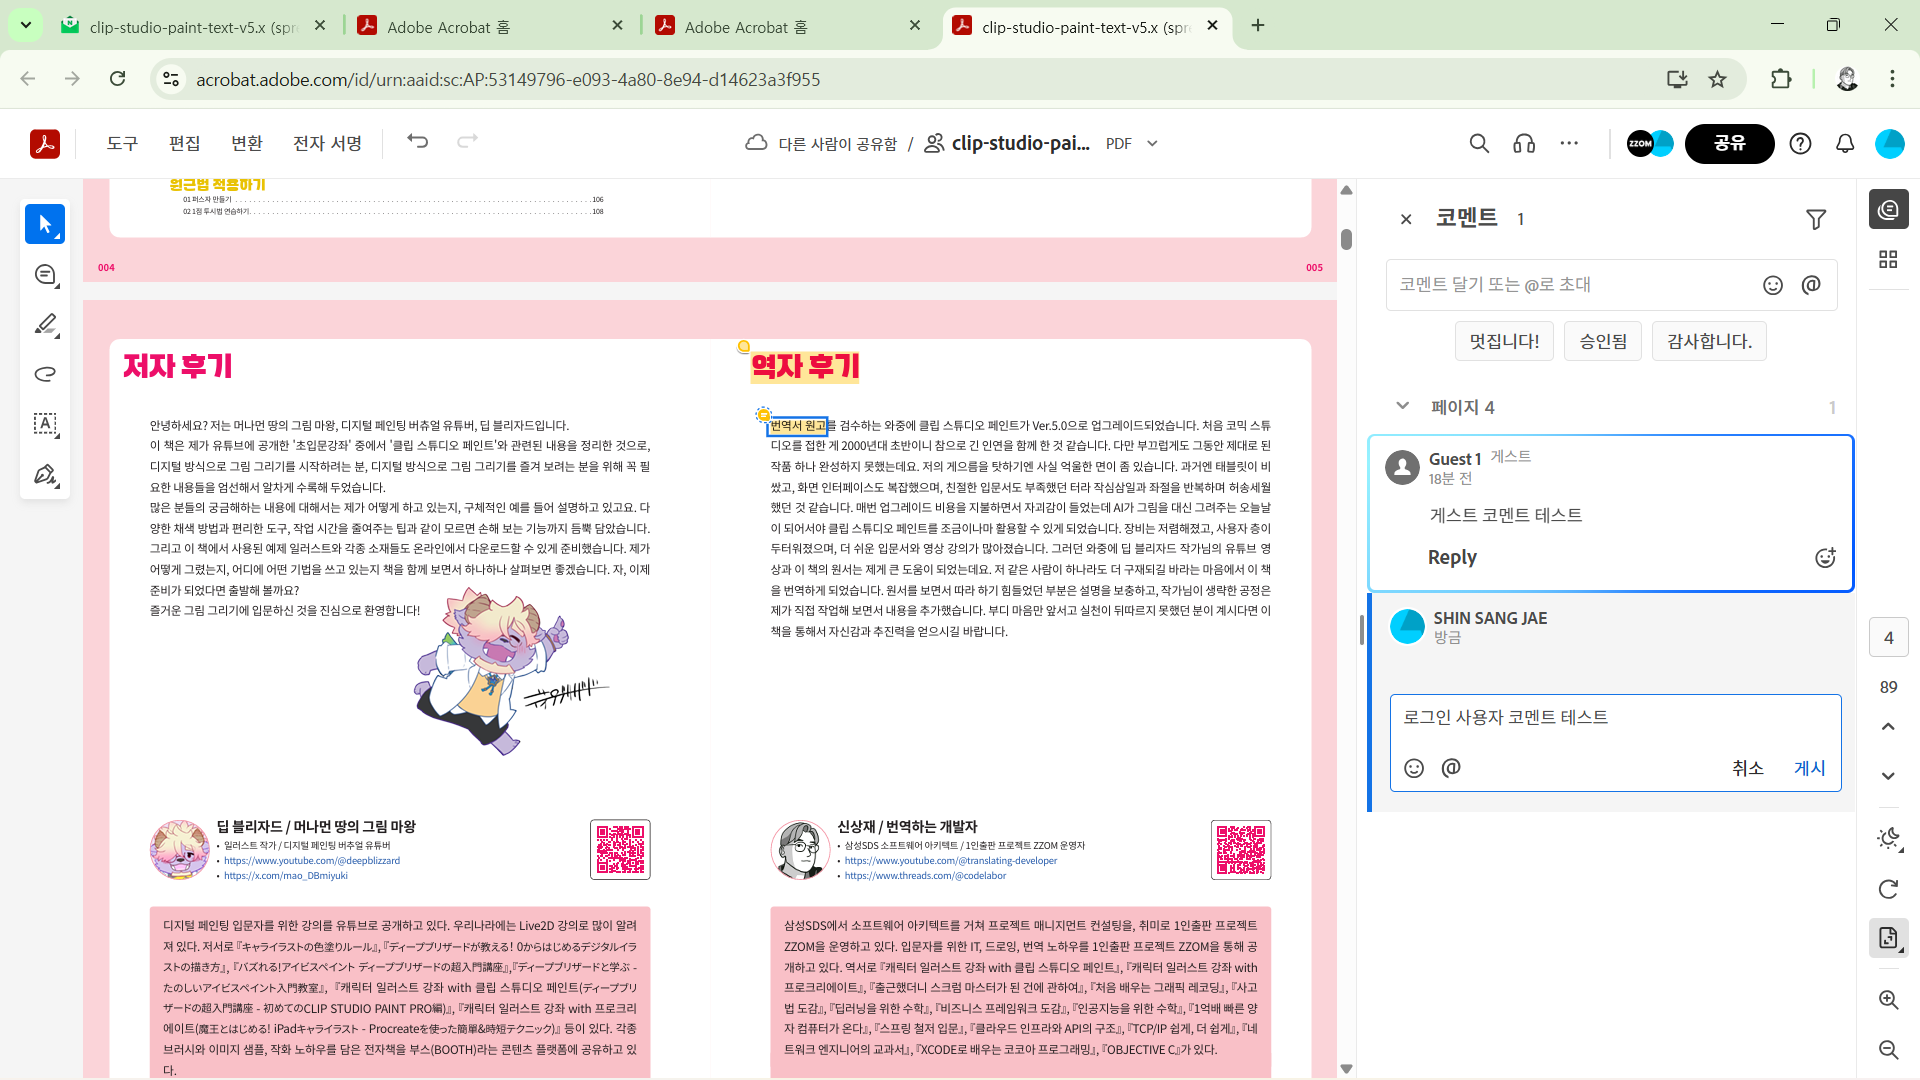Open the search magnifier in header
The width and height of the screenshot is (1920, 1080).
click(x=1479, y=144)
